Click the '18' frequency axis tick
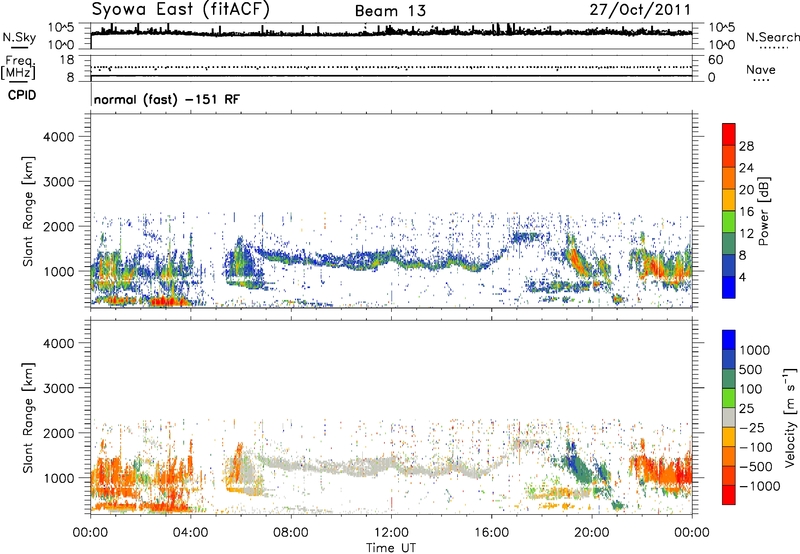Screen dimensions: 800x554 (67, 60)
